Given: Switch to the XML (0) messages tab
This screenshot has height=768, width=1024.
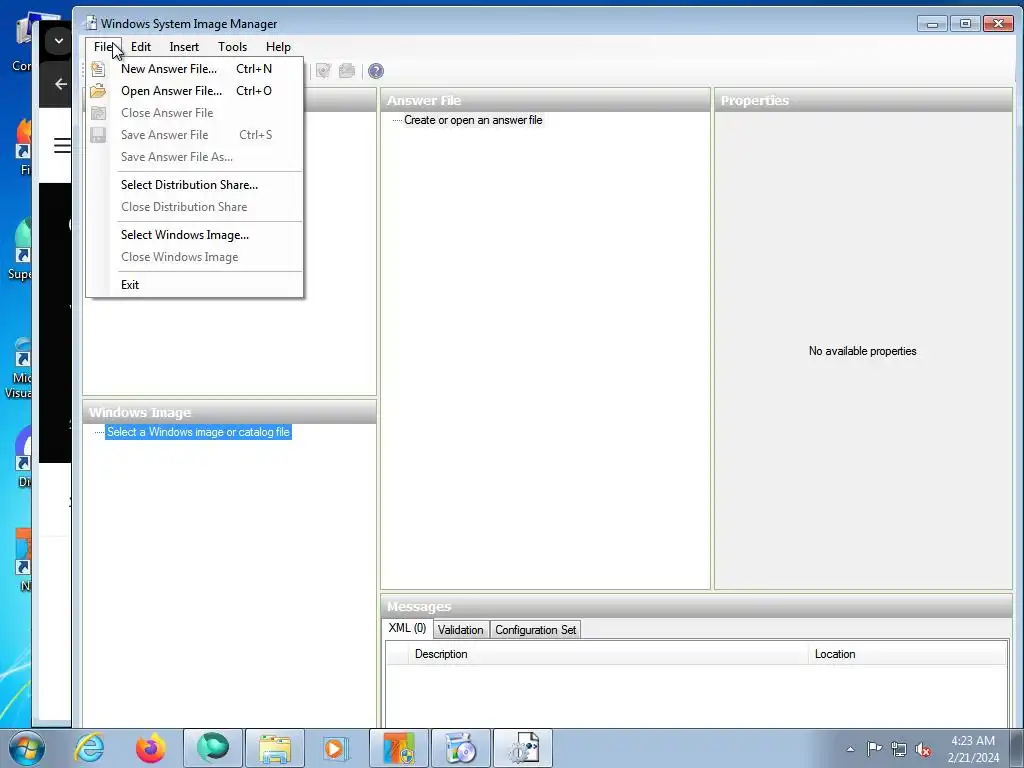Looking at the screenshot, I should point(407,628).
